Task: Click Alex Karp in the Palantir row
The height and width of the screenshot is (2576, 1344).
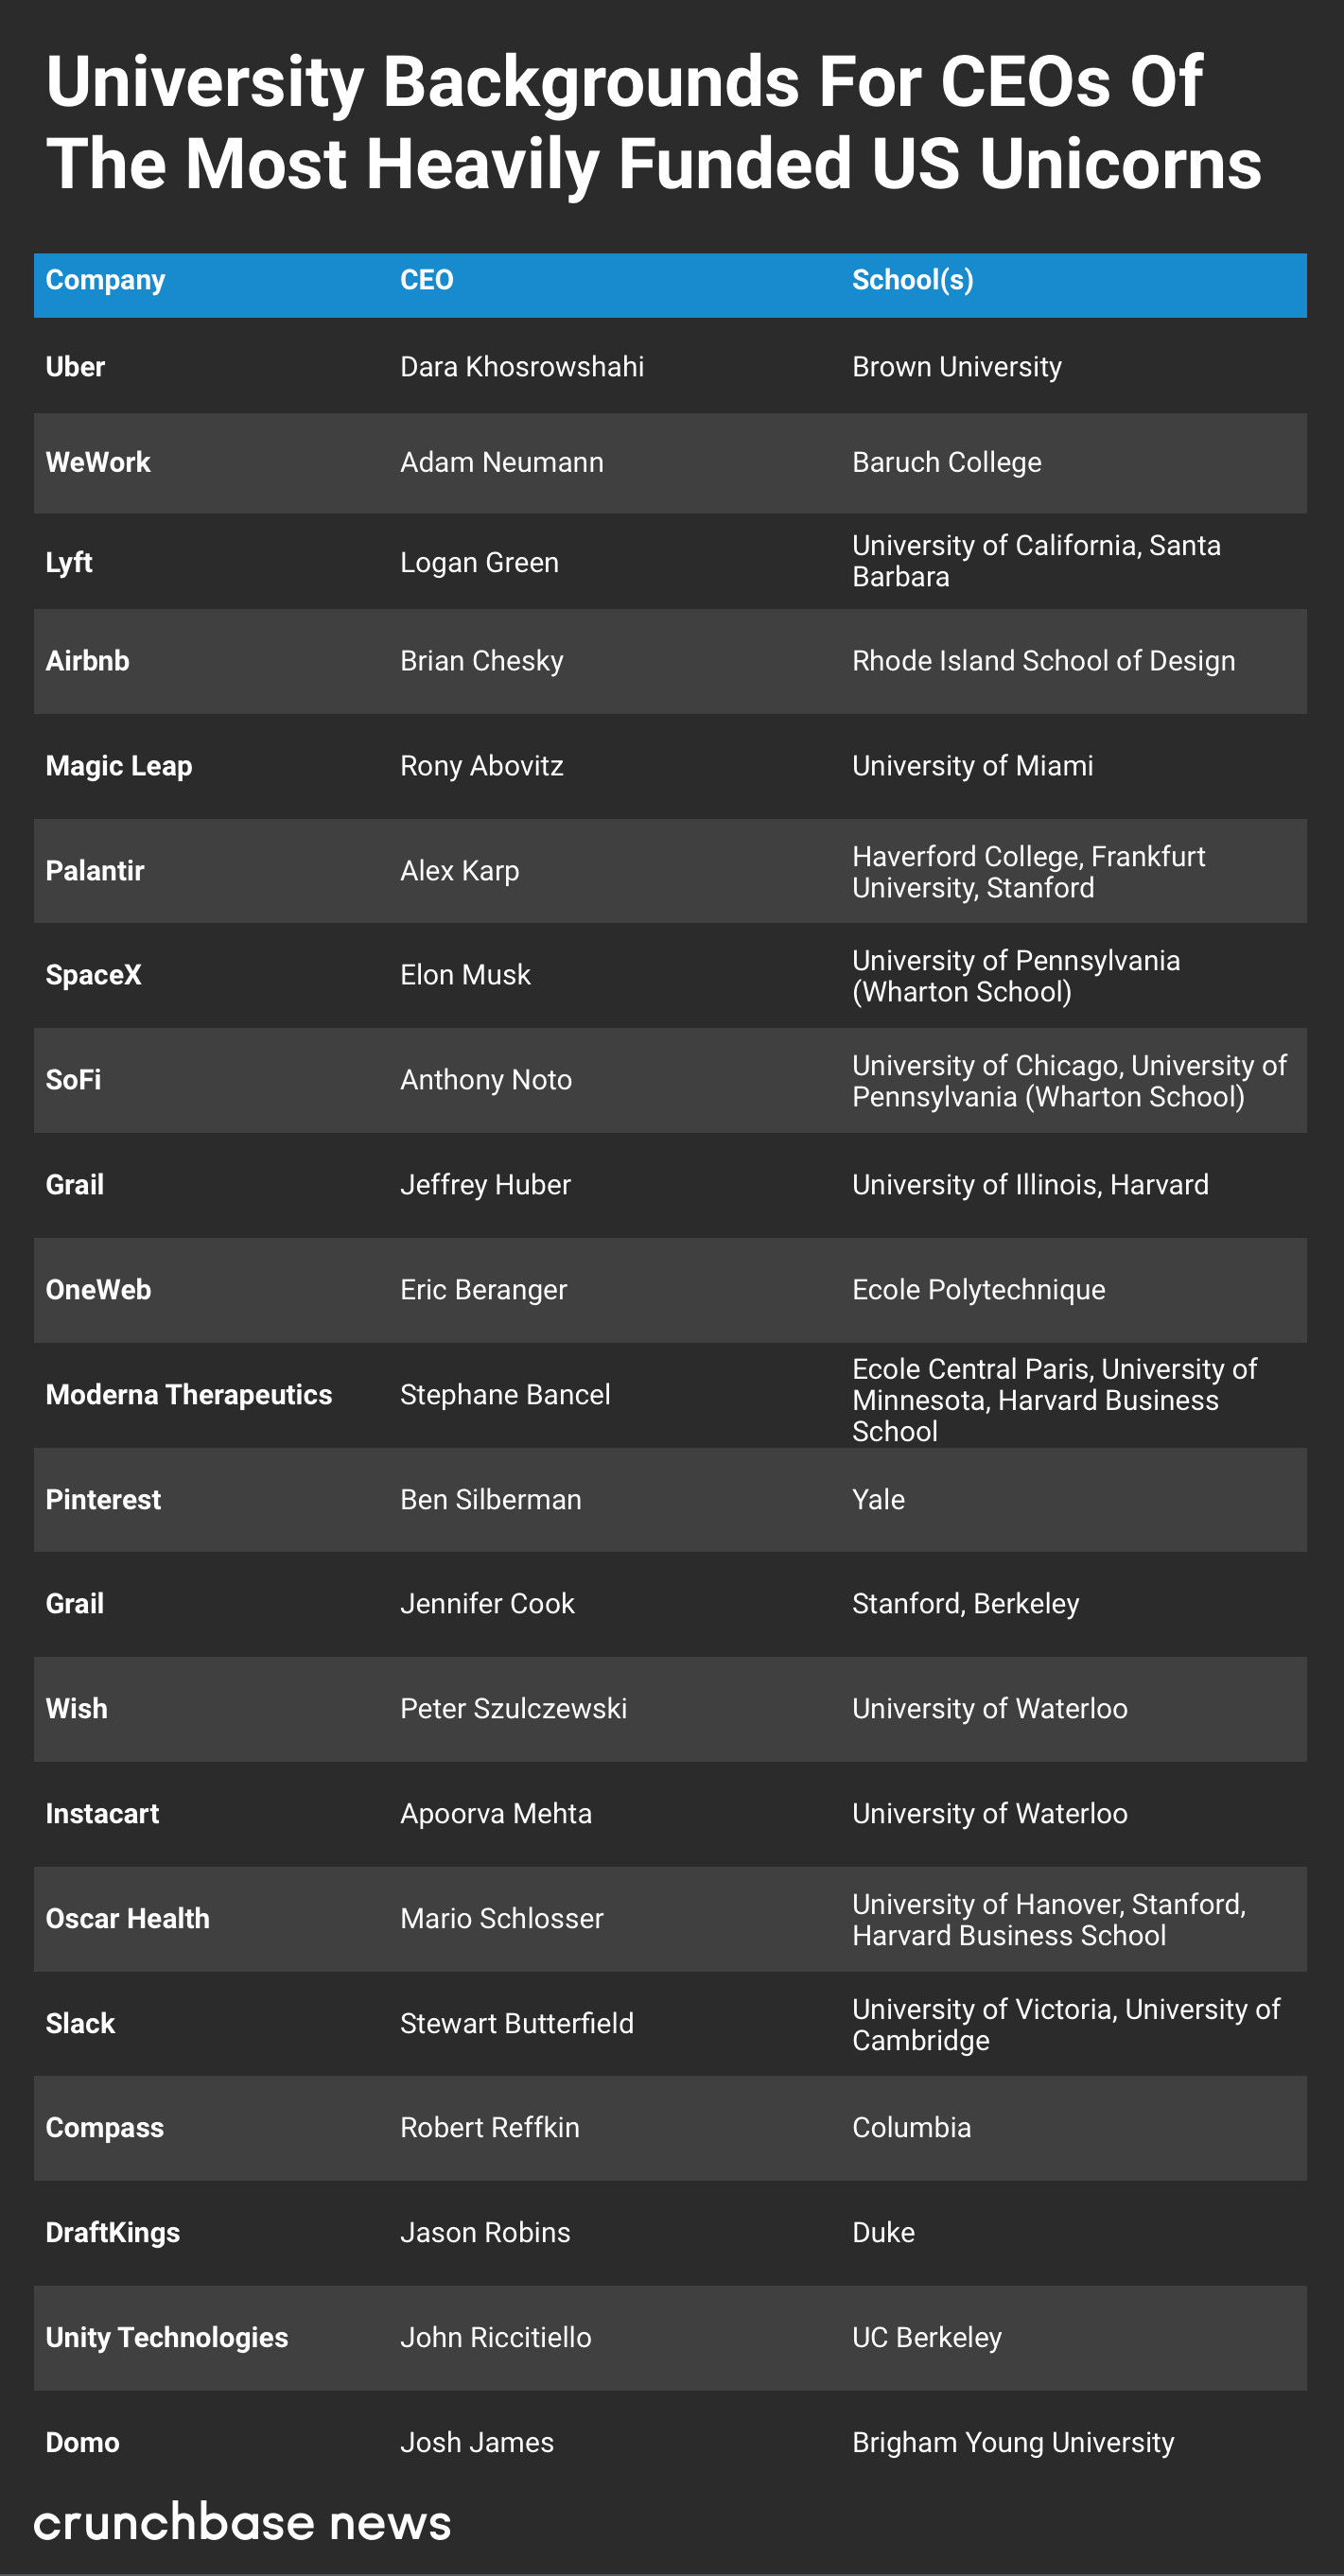Action: 459,871
